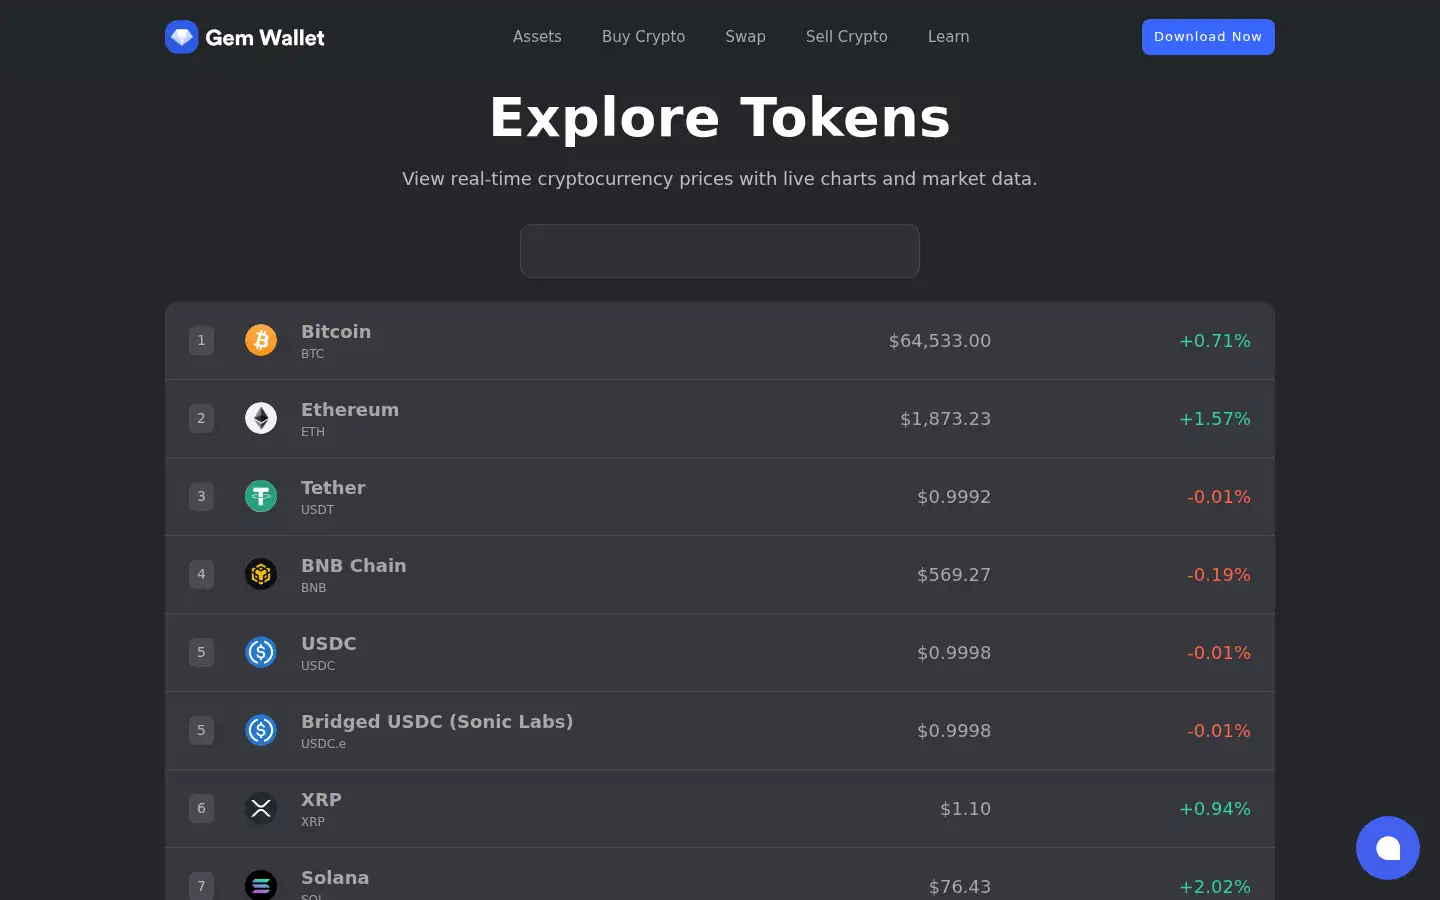Click the XRP coin icon

click(x=261, y=808)
